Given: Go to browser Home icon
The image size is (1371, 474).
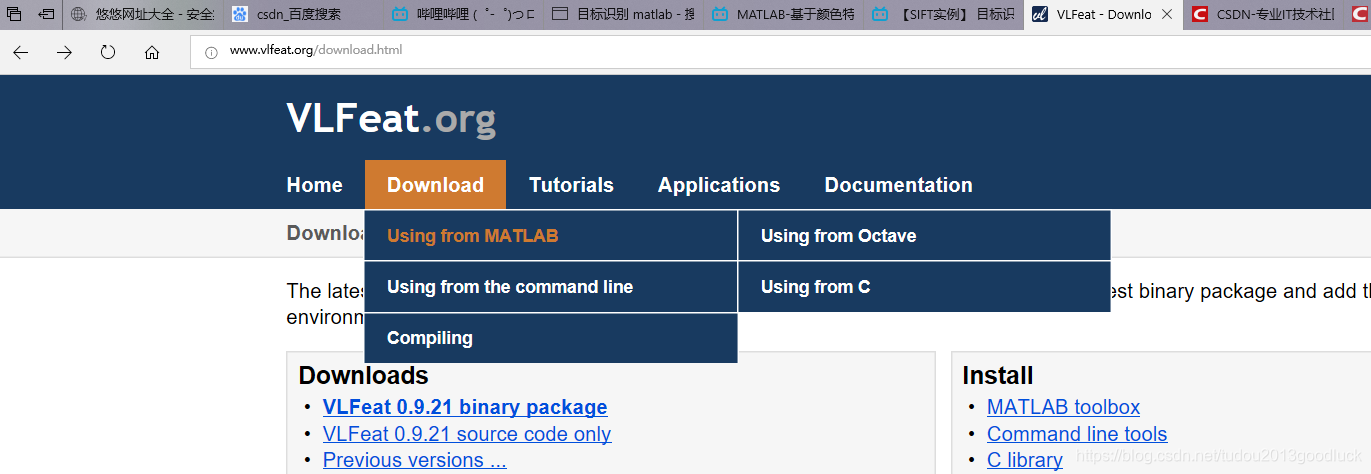Looking at the screenshot, I should 152,52.
